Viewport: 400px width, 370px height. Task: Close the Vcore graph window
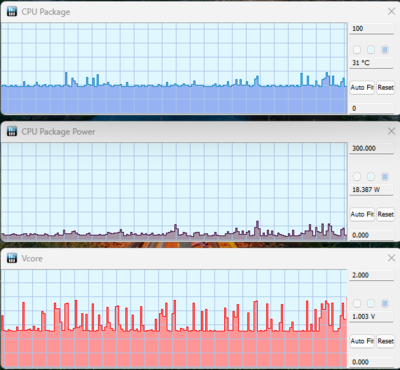tap(391, 258)
